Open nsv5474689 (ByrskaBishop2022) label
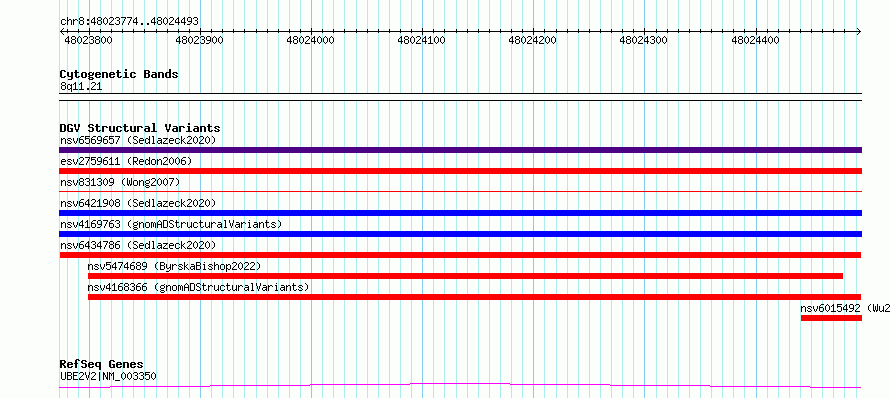 coord(174,266)
